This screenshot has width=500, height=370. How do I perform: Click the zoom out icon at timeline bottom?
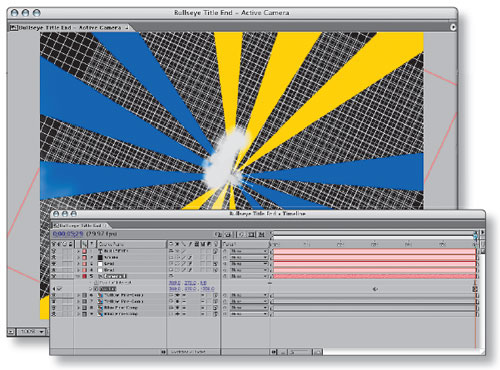pyautogui.click(x=282, y=352)
